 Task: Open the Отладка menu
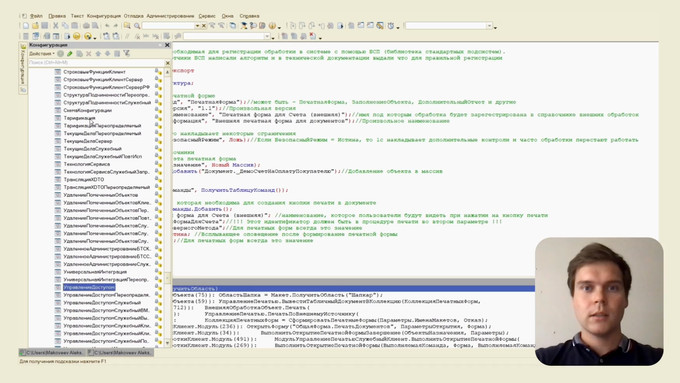[x=133, y=16]
